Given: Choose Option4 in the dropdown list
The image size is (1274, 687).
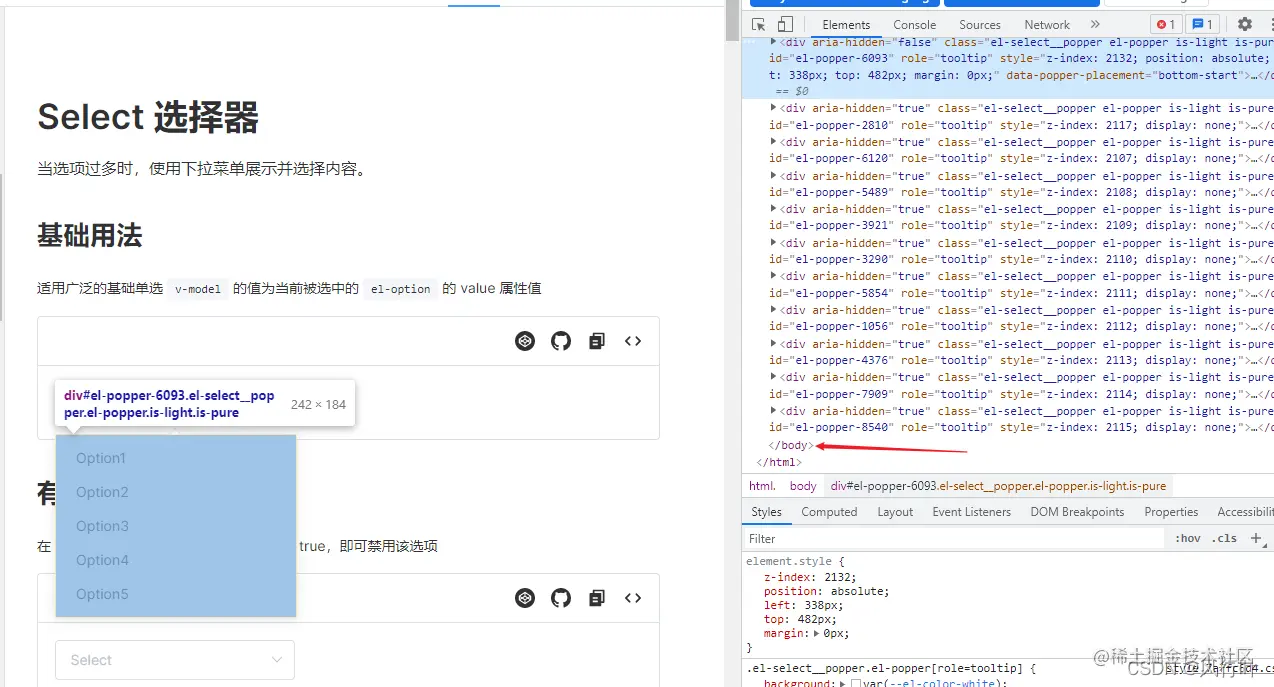Looking at the screenshot, I should (176, 560).
